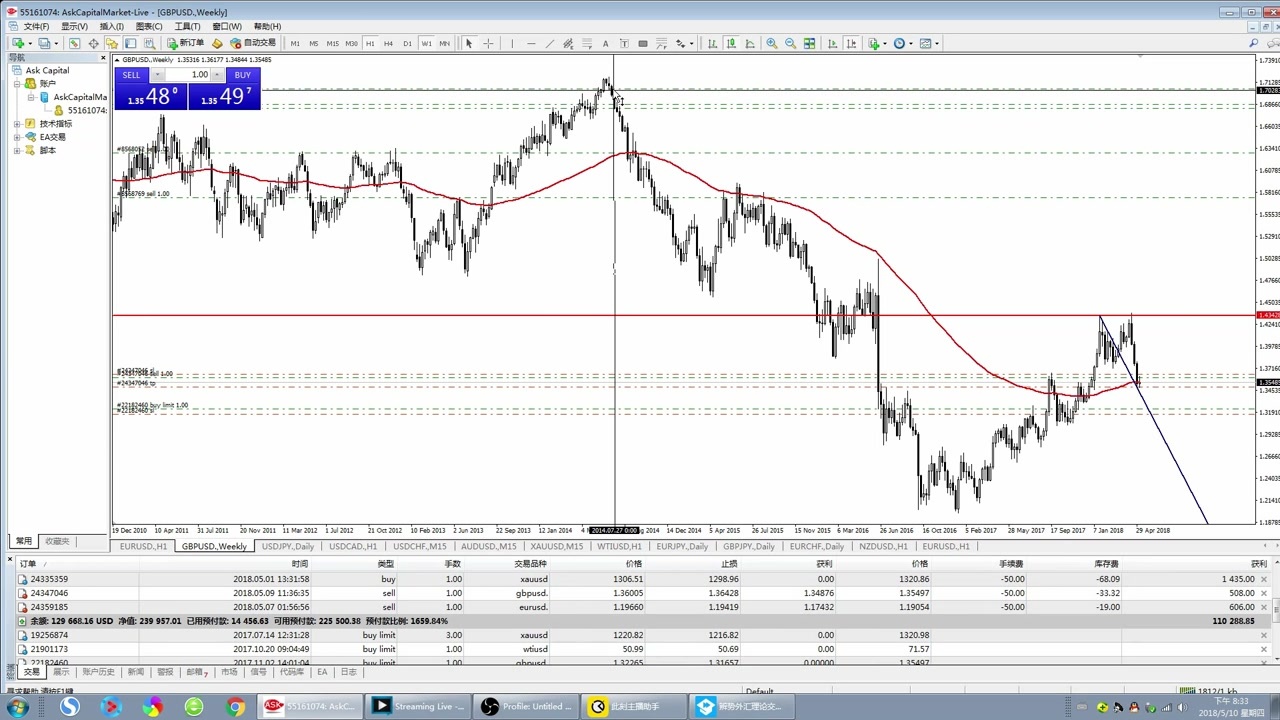The image size is (1280, 720).
Task: Toggle the Navigator panel star-folder icon
Action: (x=112, y=43)
